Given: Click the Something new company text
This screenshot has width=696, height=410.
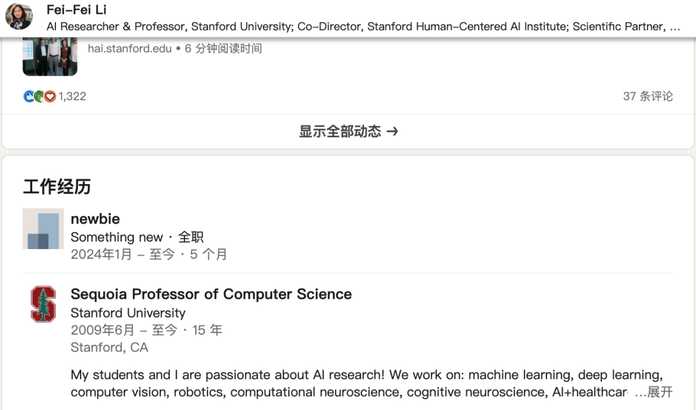Looking at the screenshot, I should (x=116, y=237).
